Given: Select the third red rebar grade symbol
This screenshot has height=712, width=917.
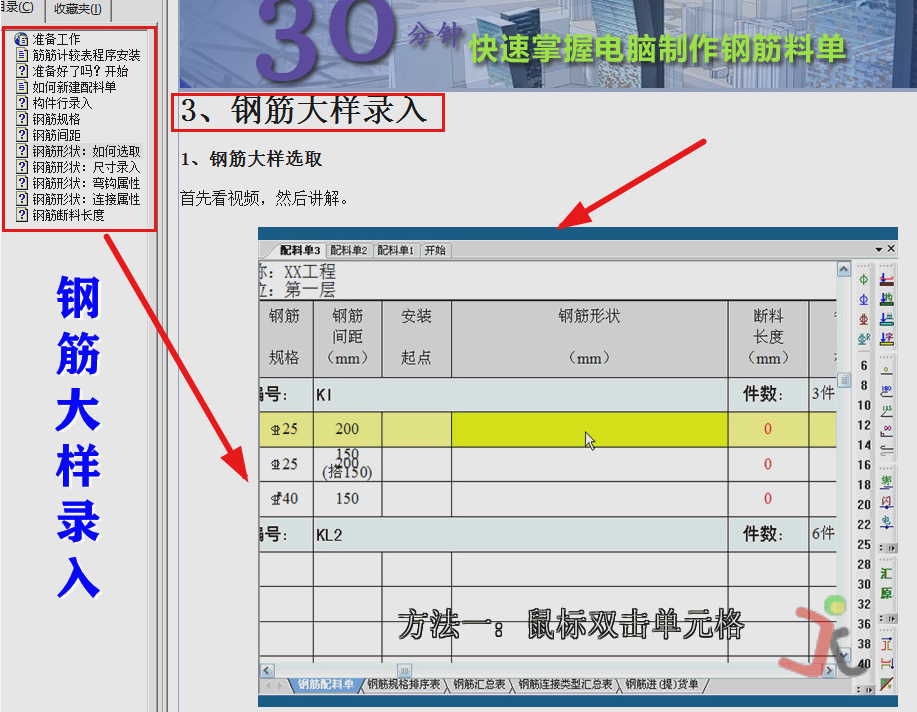Looking at the screenshot, I should click(x=864, y=319).
